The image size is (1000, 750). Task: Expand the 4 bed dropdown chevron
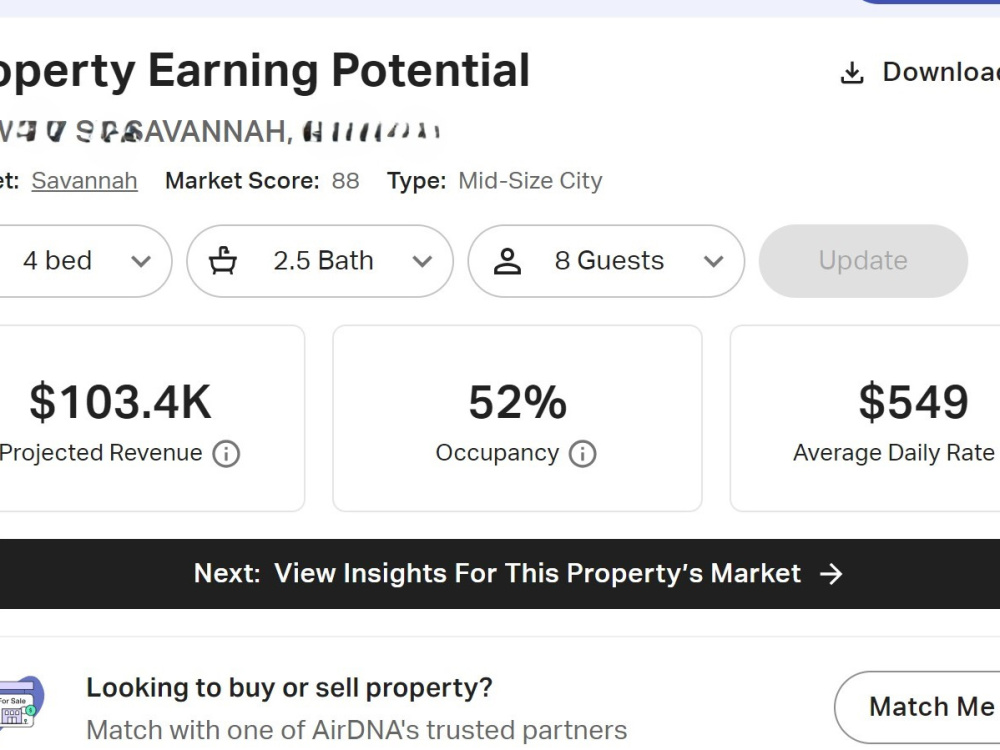(x=141, y=261)
